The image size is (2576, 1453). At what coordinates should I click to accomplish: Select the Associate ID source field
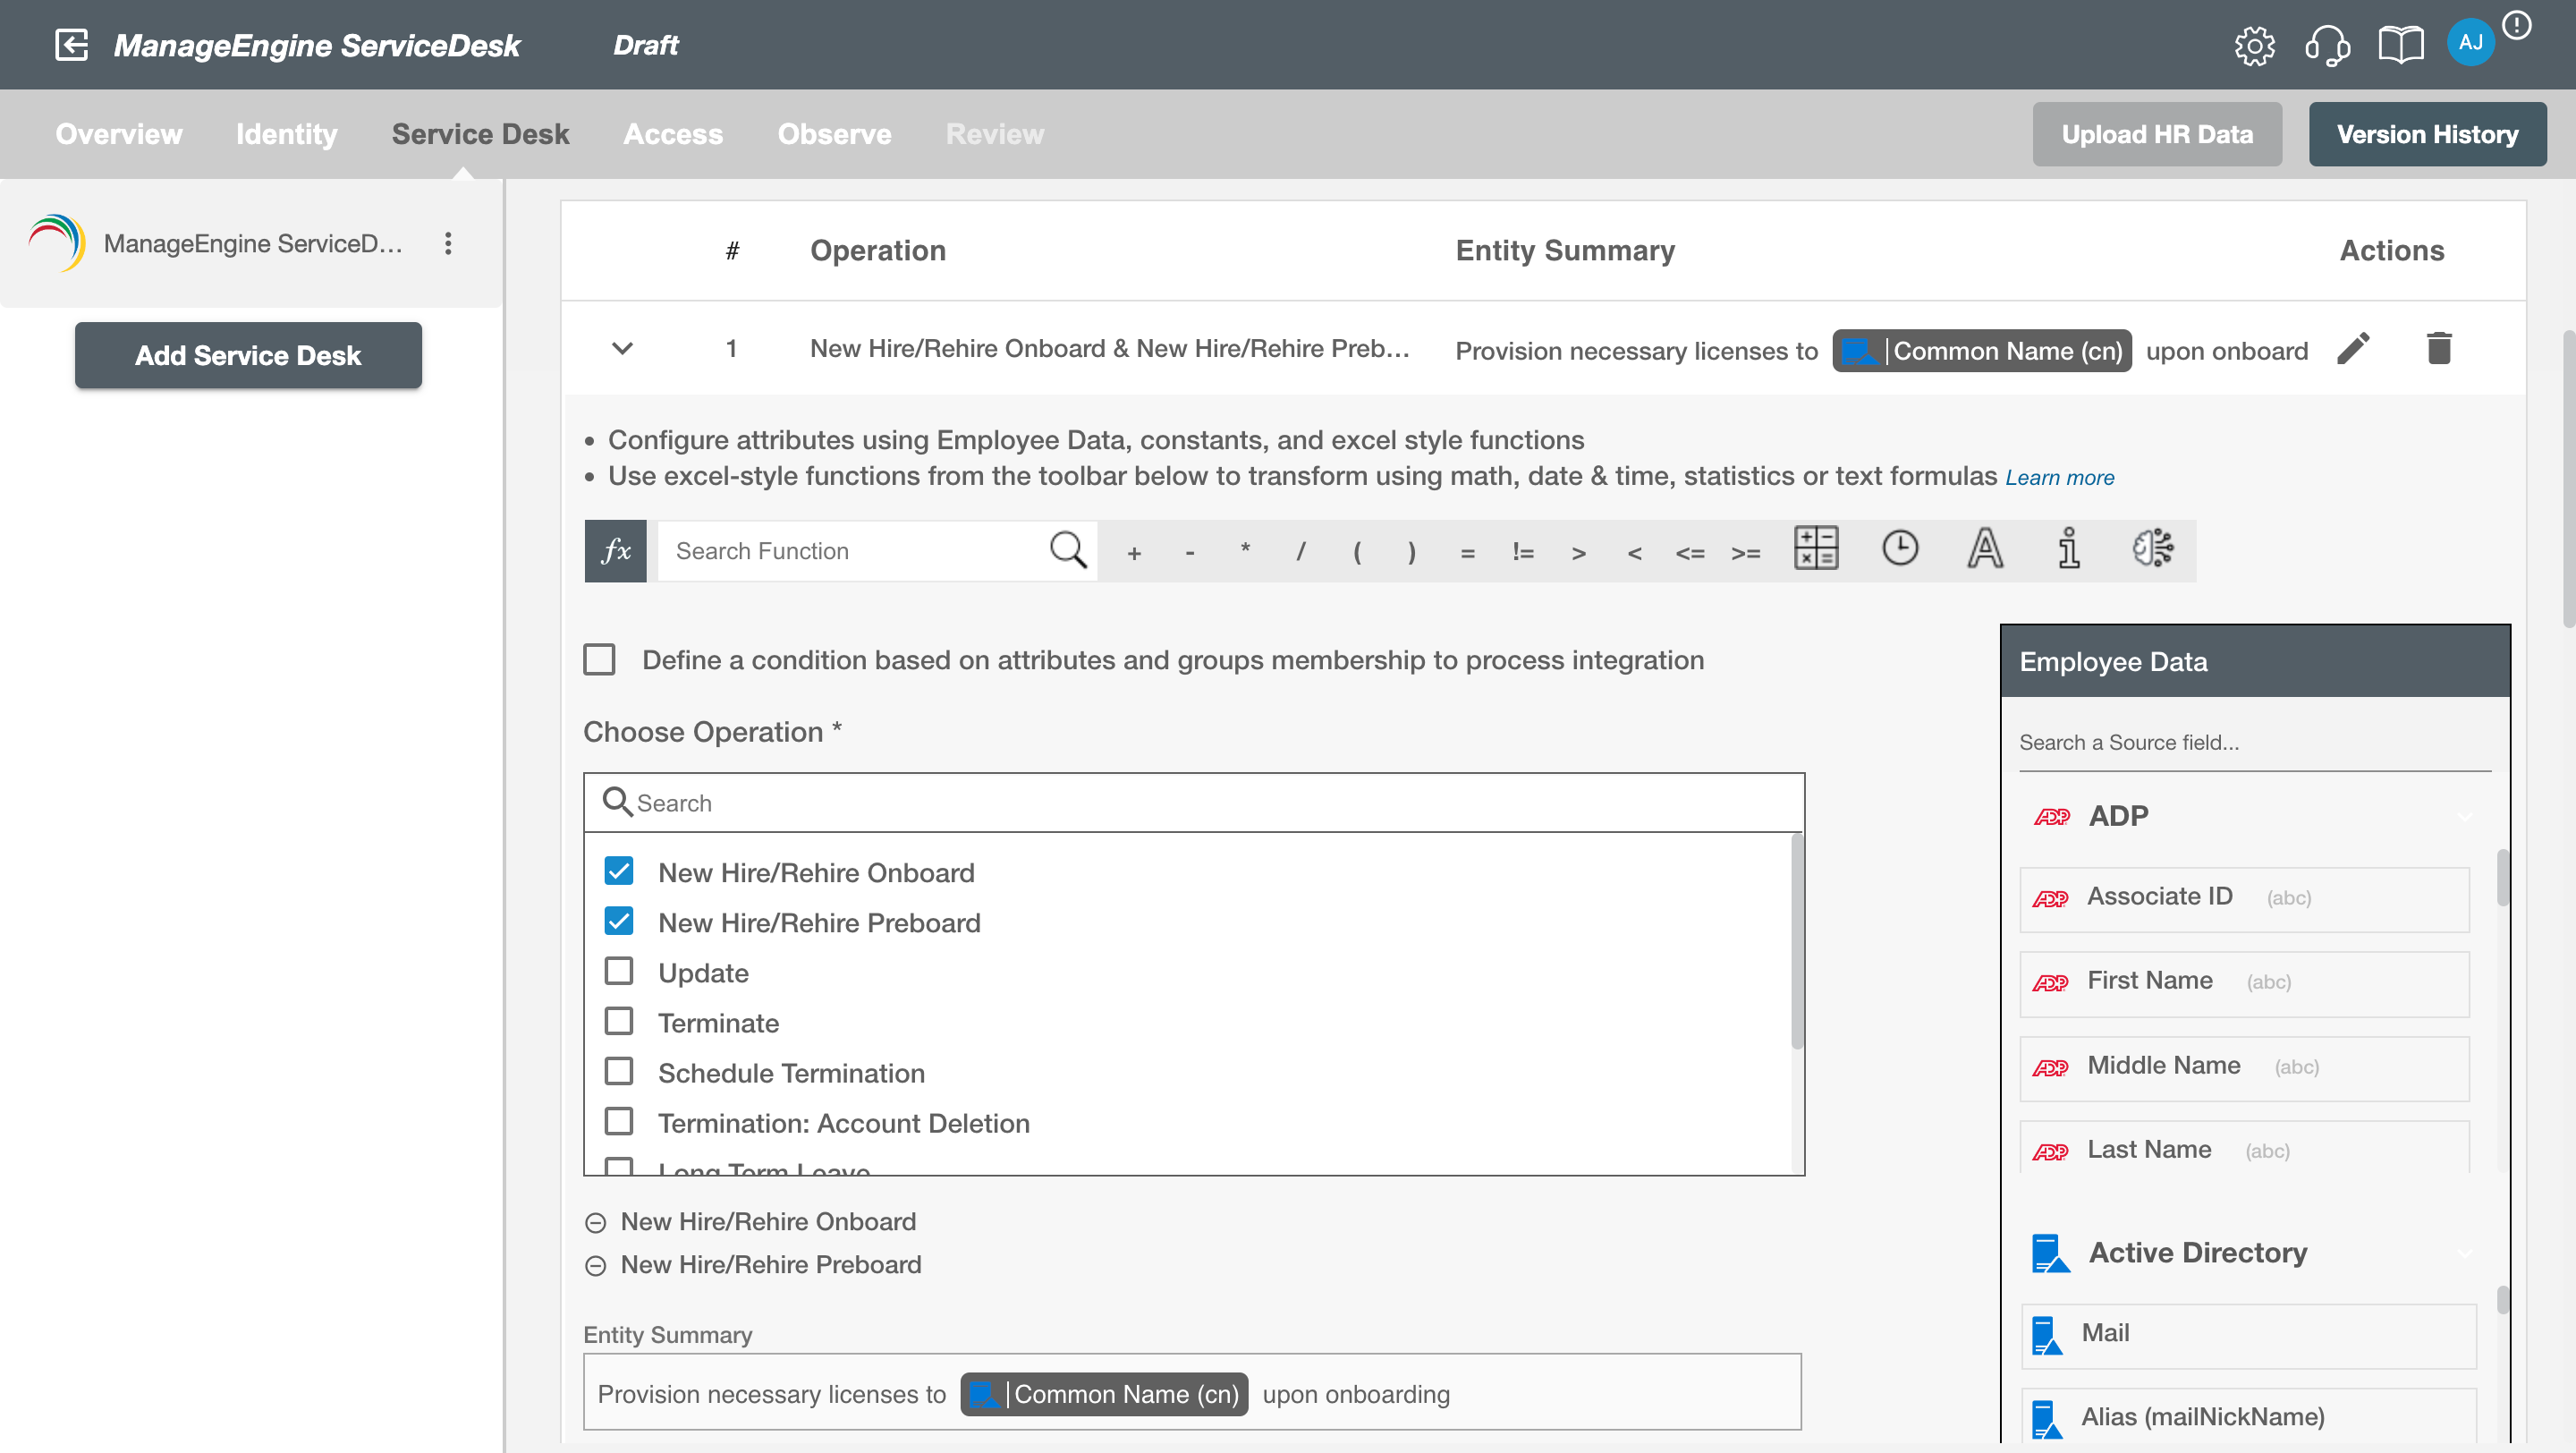(x=2244, y=898)
